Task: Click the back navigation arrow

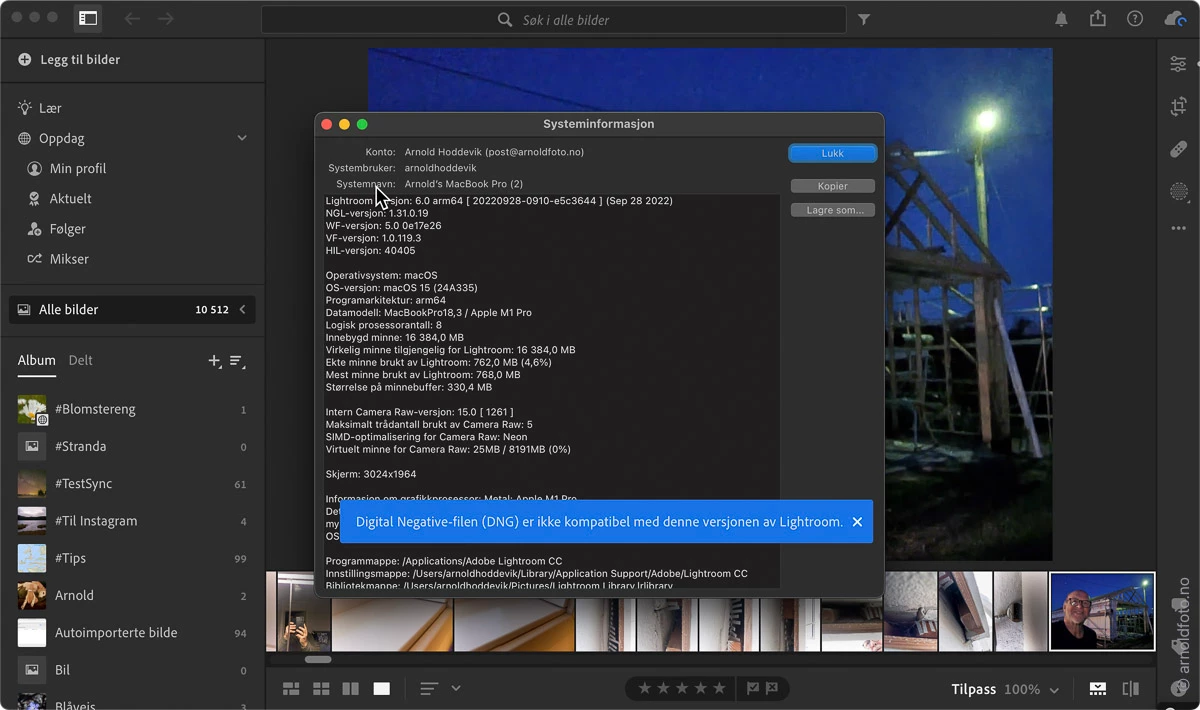Action: [132, 19]
